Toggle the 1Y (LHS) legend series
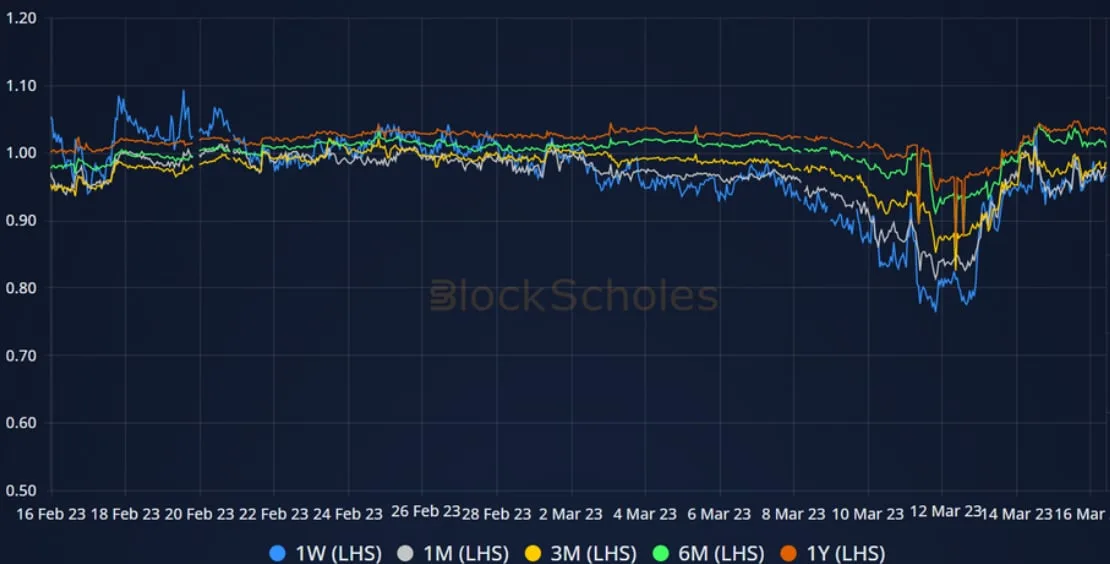Image resolution: width=1110 pixels, height=564 pixels. coord(832,553)
